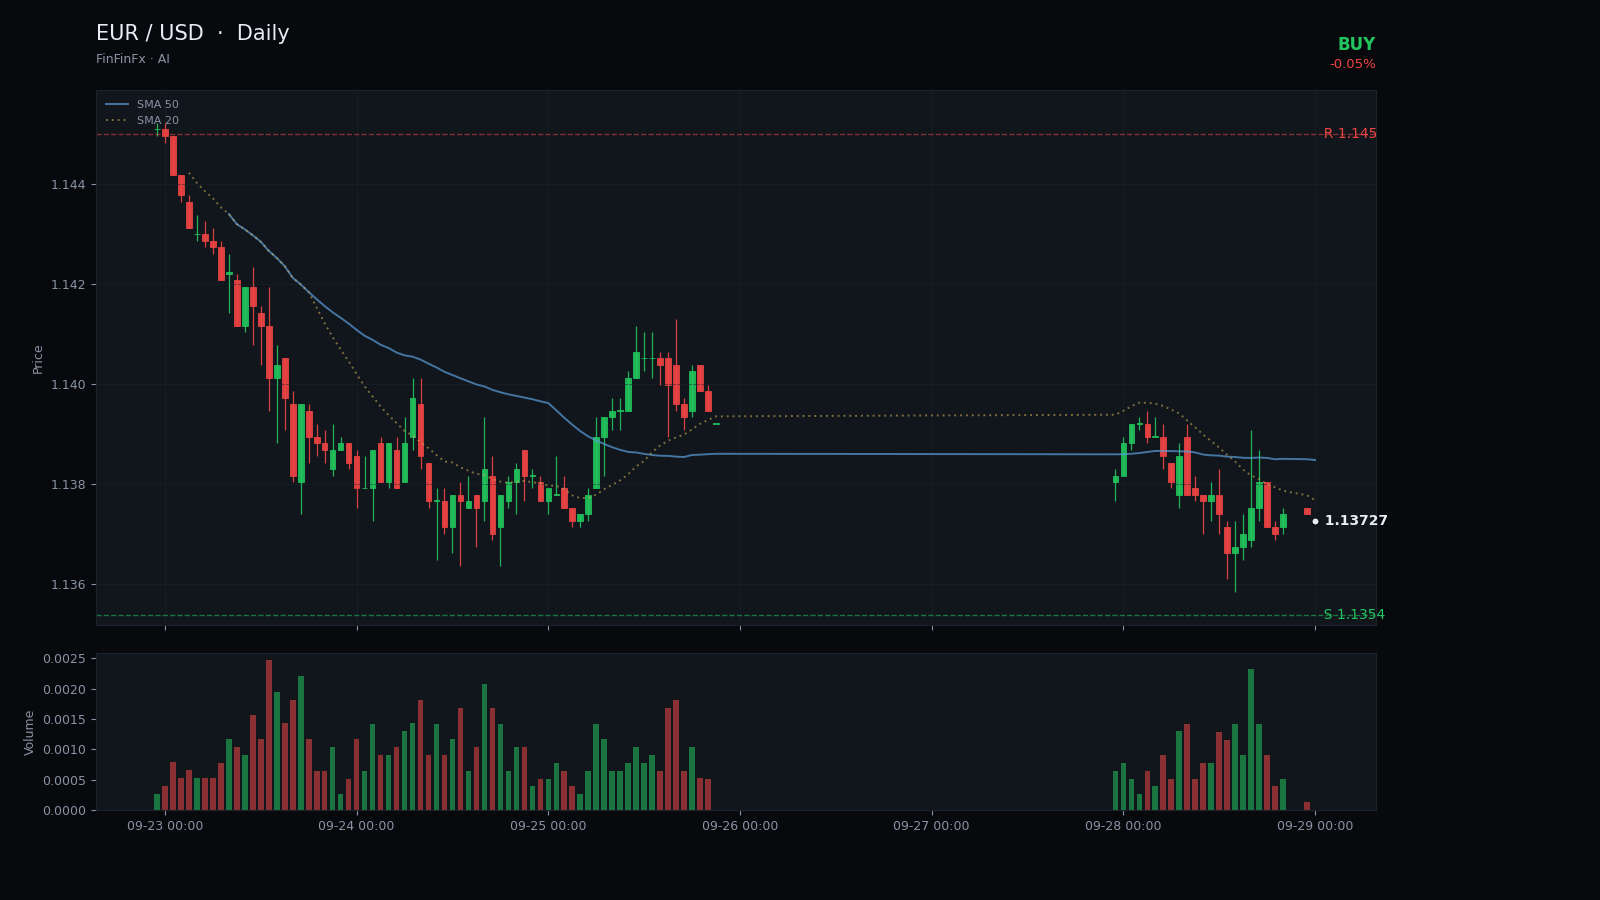Click the 09-23 00:00 date label
The height and width of the screenshot is (900, 1600).
pos(165,826)
